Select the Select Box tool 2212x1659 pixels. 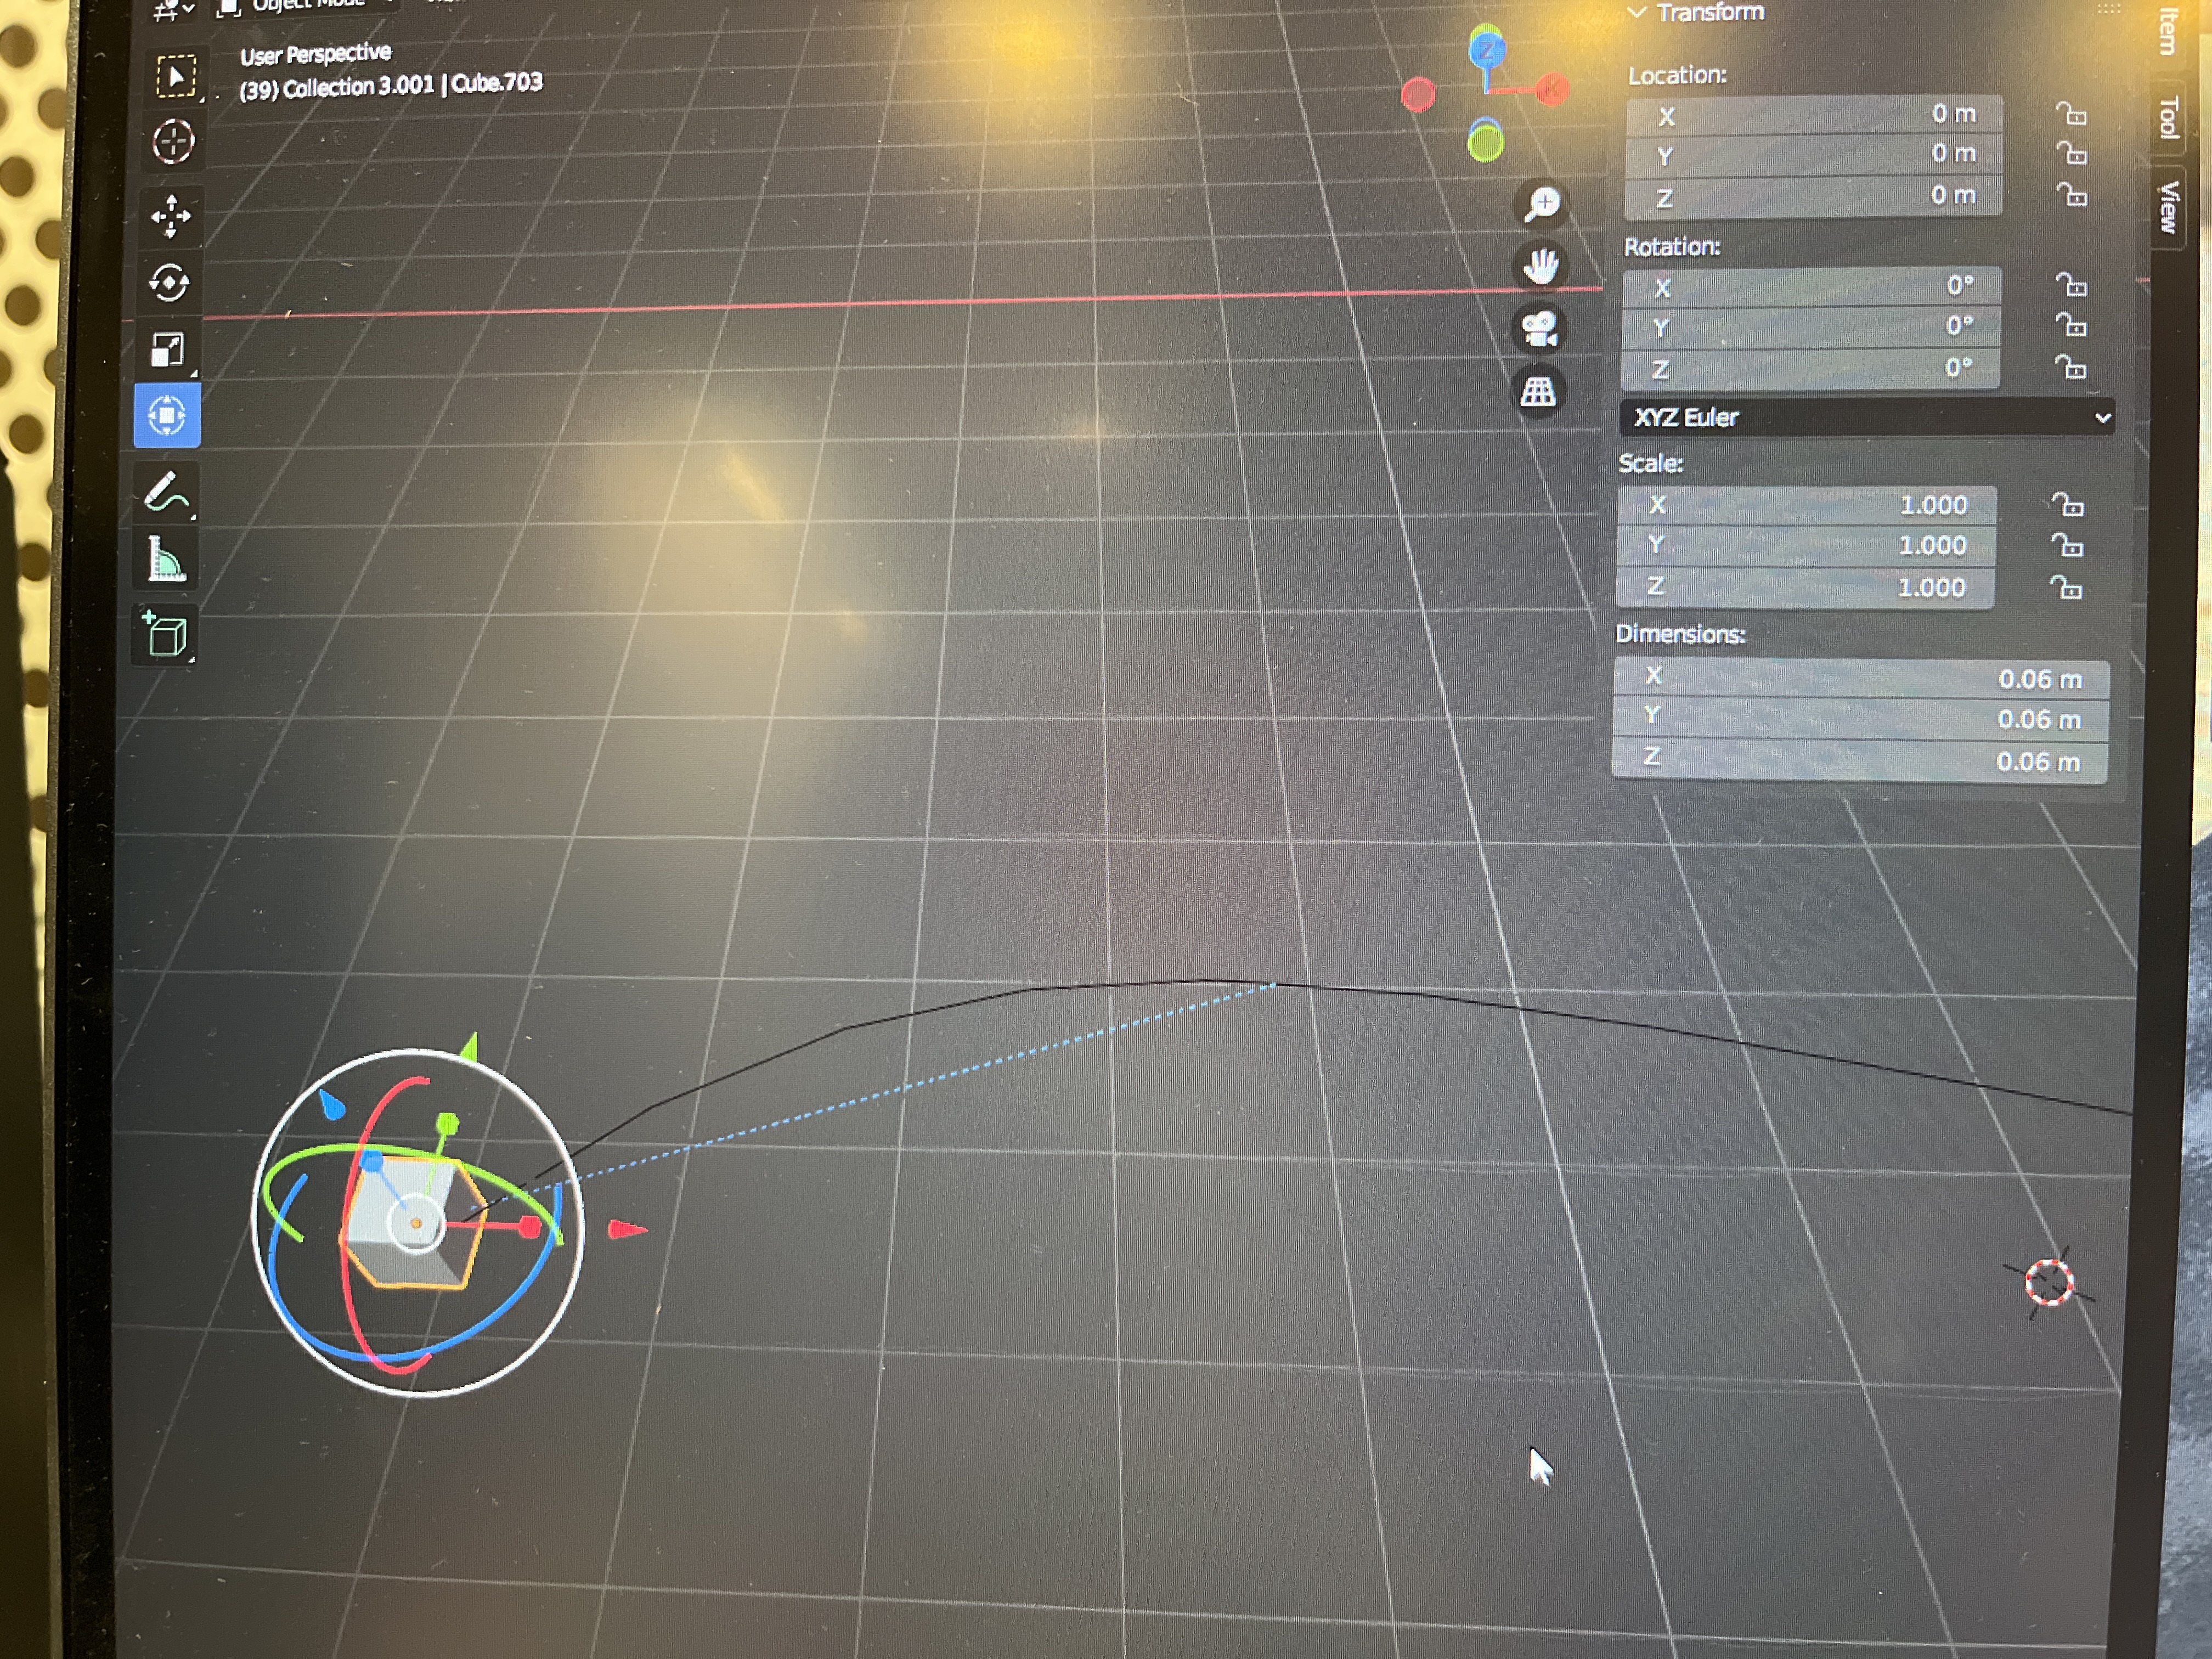175,76
